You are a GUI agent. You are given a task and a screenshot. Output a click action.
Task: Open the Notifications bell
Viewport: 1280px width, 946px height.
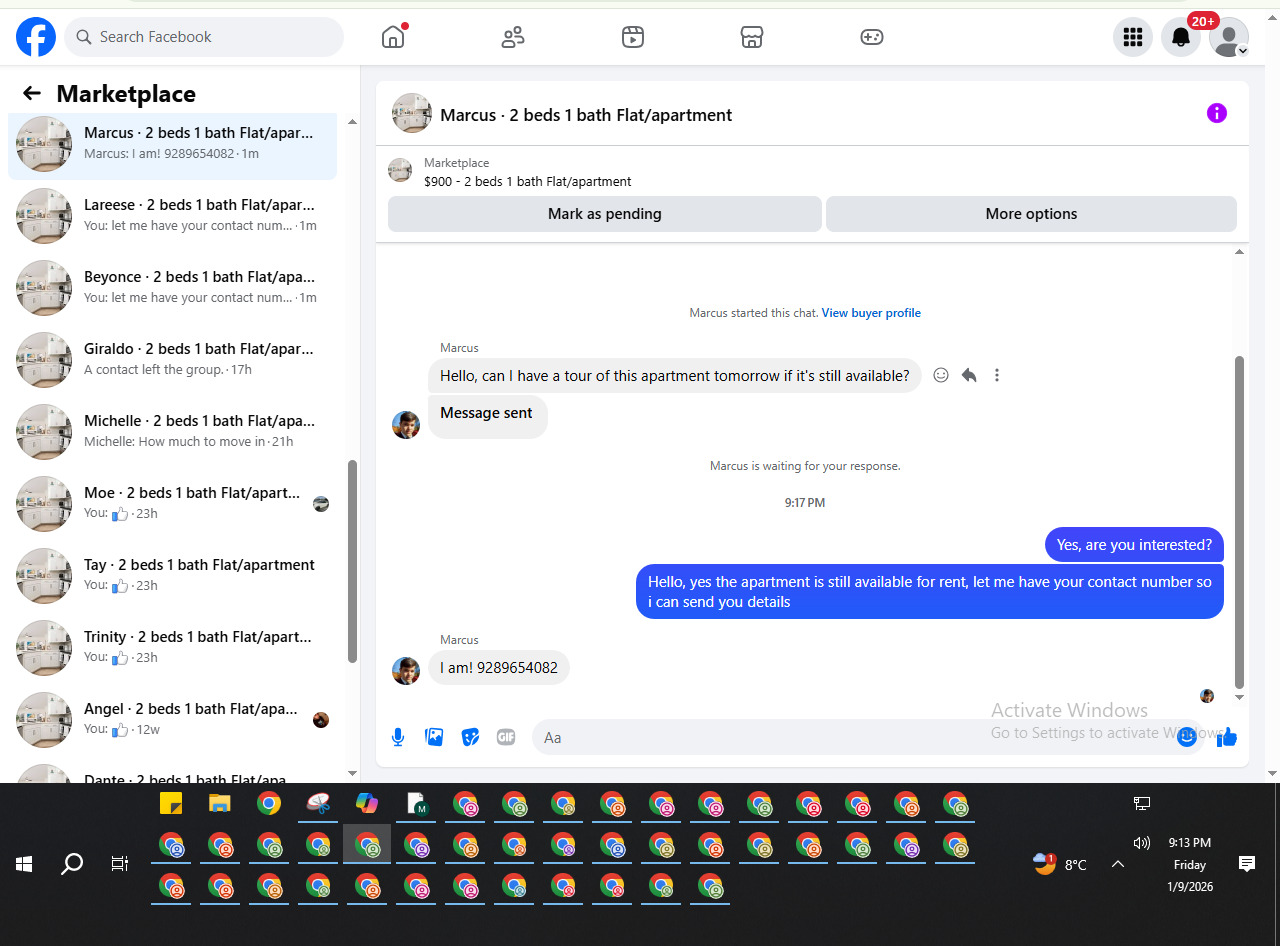point(1181,37)
